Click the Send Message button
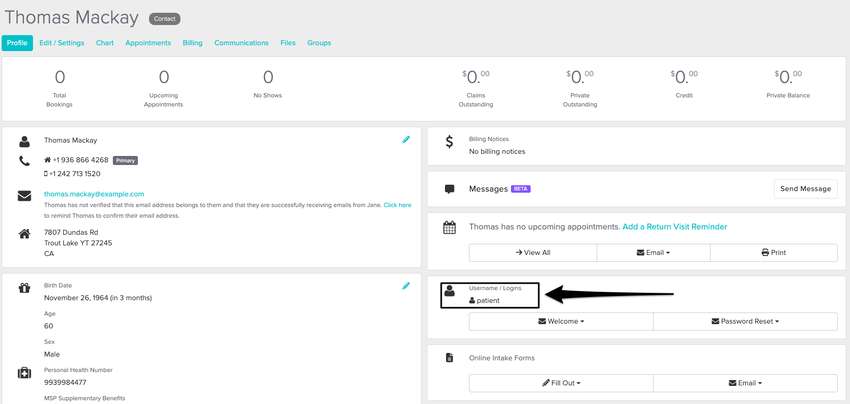Image resolution: width=850 pixels, height=404 pixels. tap(805, 189)
